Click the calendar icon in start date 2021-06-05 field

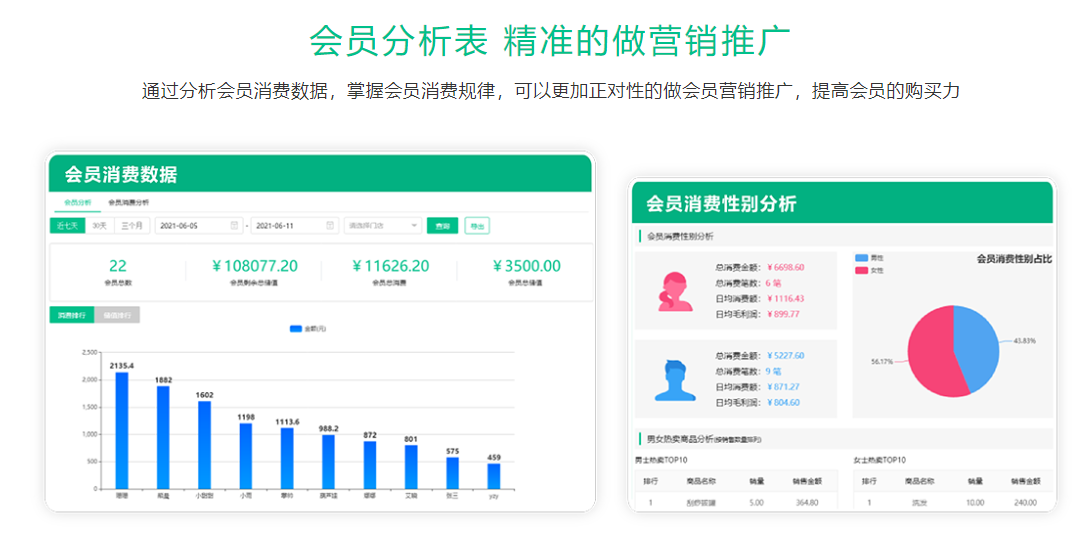(x=234, y=225)
